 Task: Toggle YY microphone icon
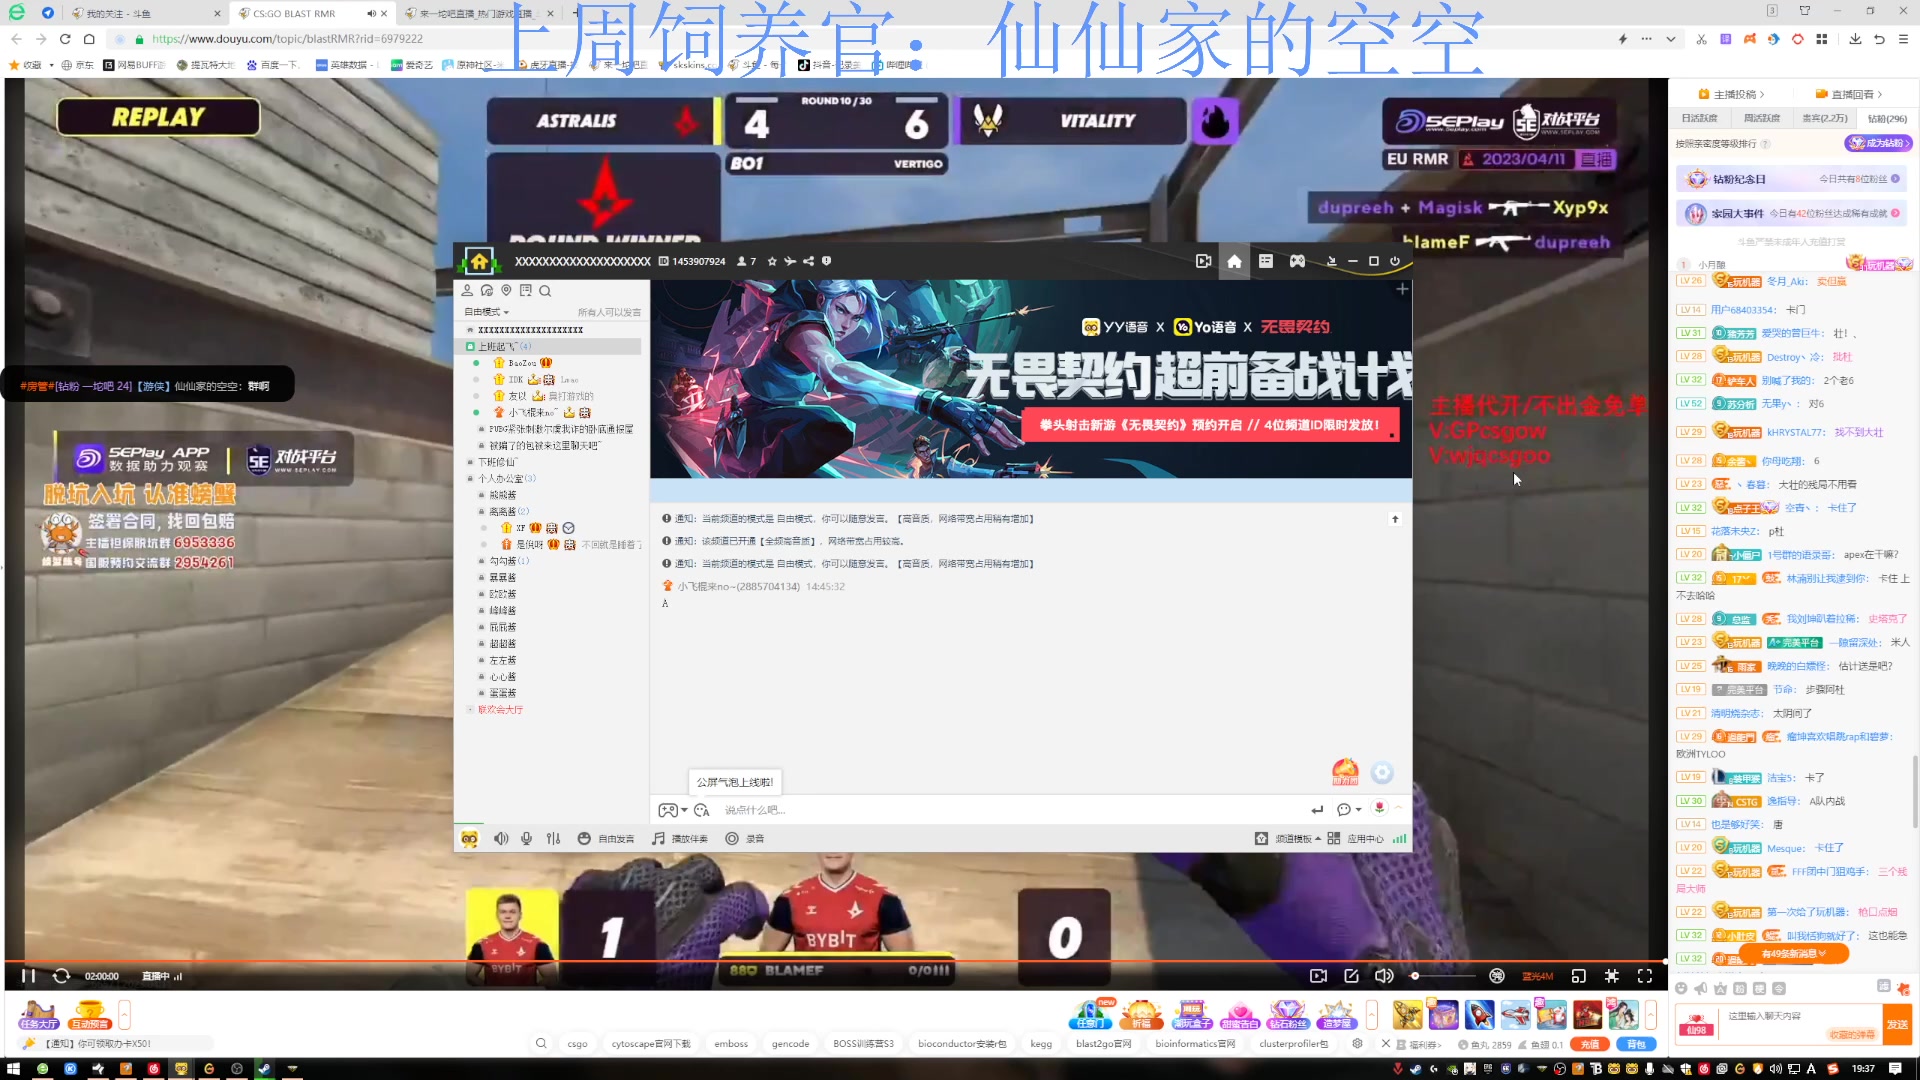click(526, 838)
